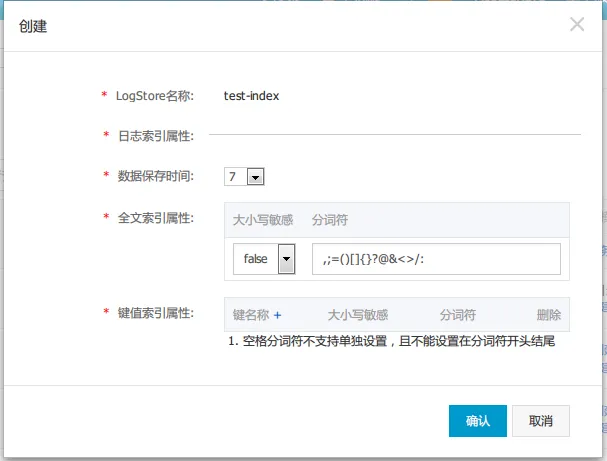Click the 大小写敏感 header in 键值索引属性 table
The image size is (607, 461).
[358, 315]
